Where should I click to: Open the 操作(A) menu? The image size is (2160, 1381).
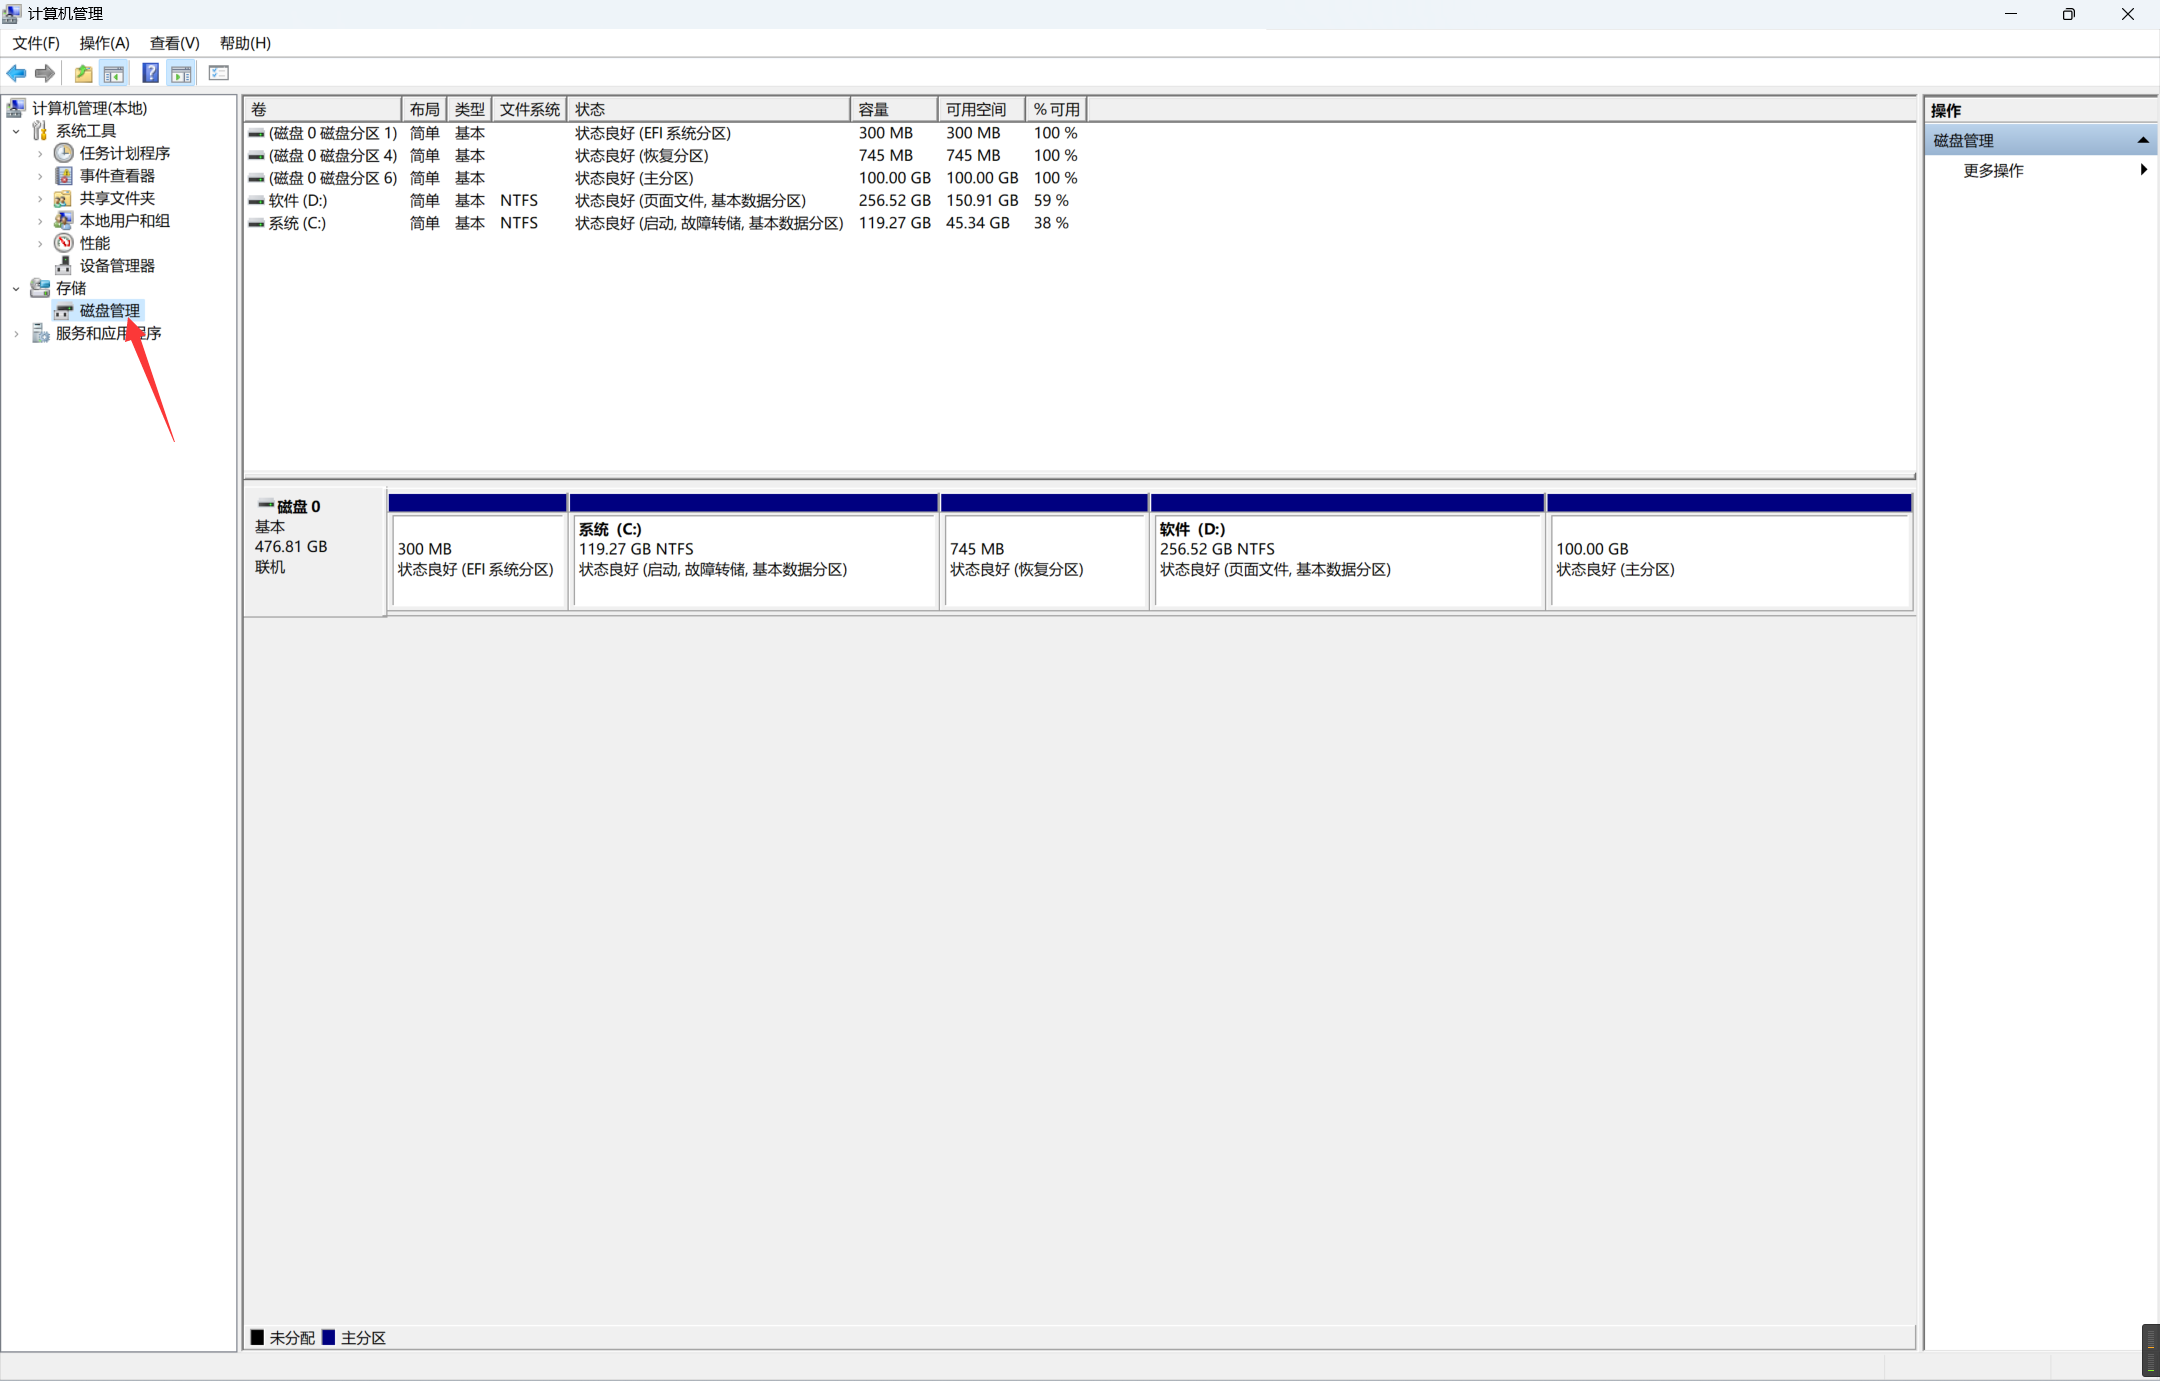104,43
